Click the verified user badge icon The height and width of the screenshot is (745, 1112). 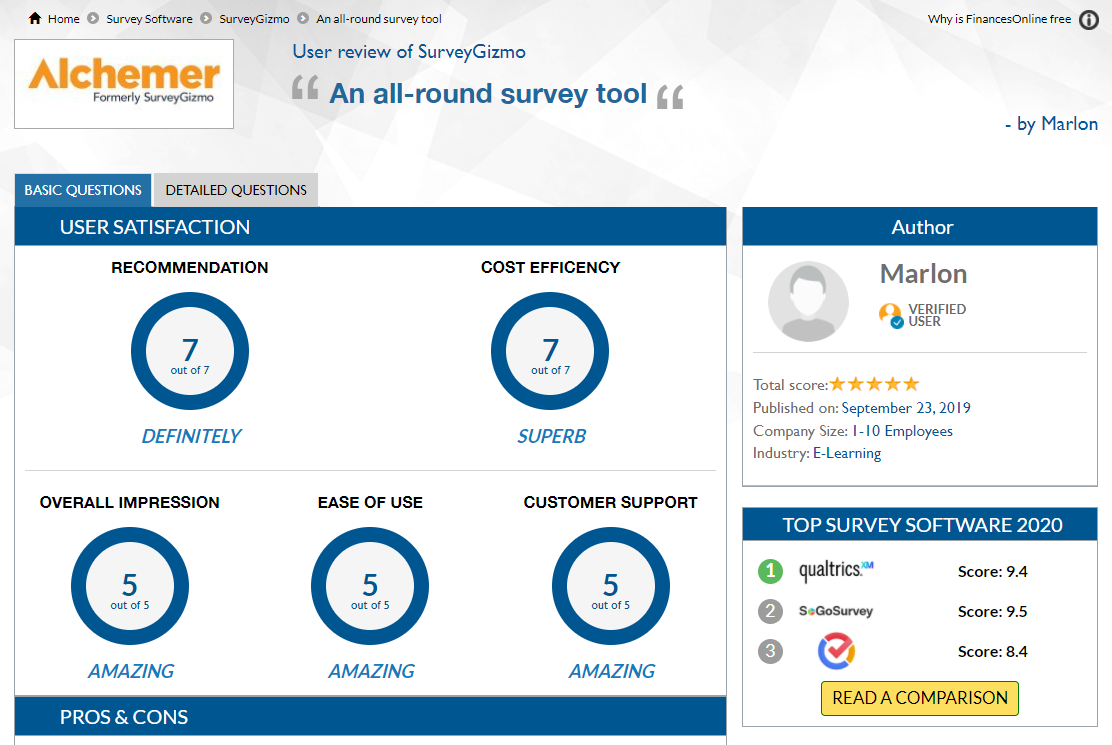890,315
